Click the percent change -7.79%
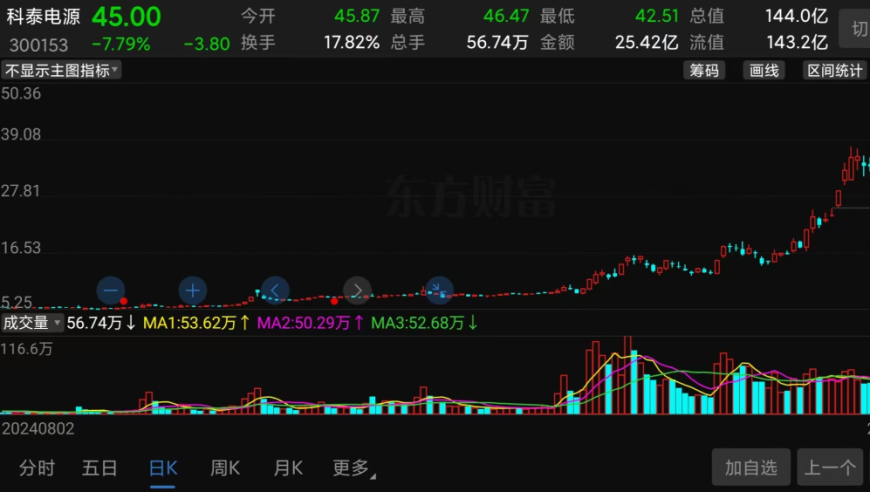870x492 pixels. click(x=121, y=44)
